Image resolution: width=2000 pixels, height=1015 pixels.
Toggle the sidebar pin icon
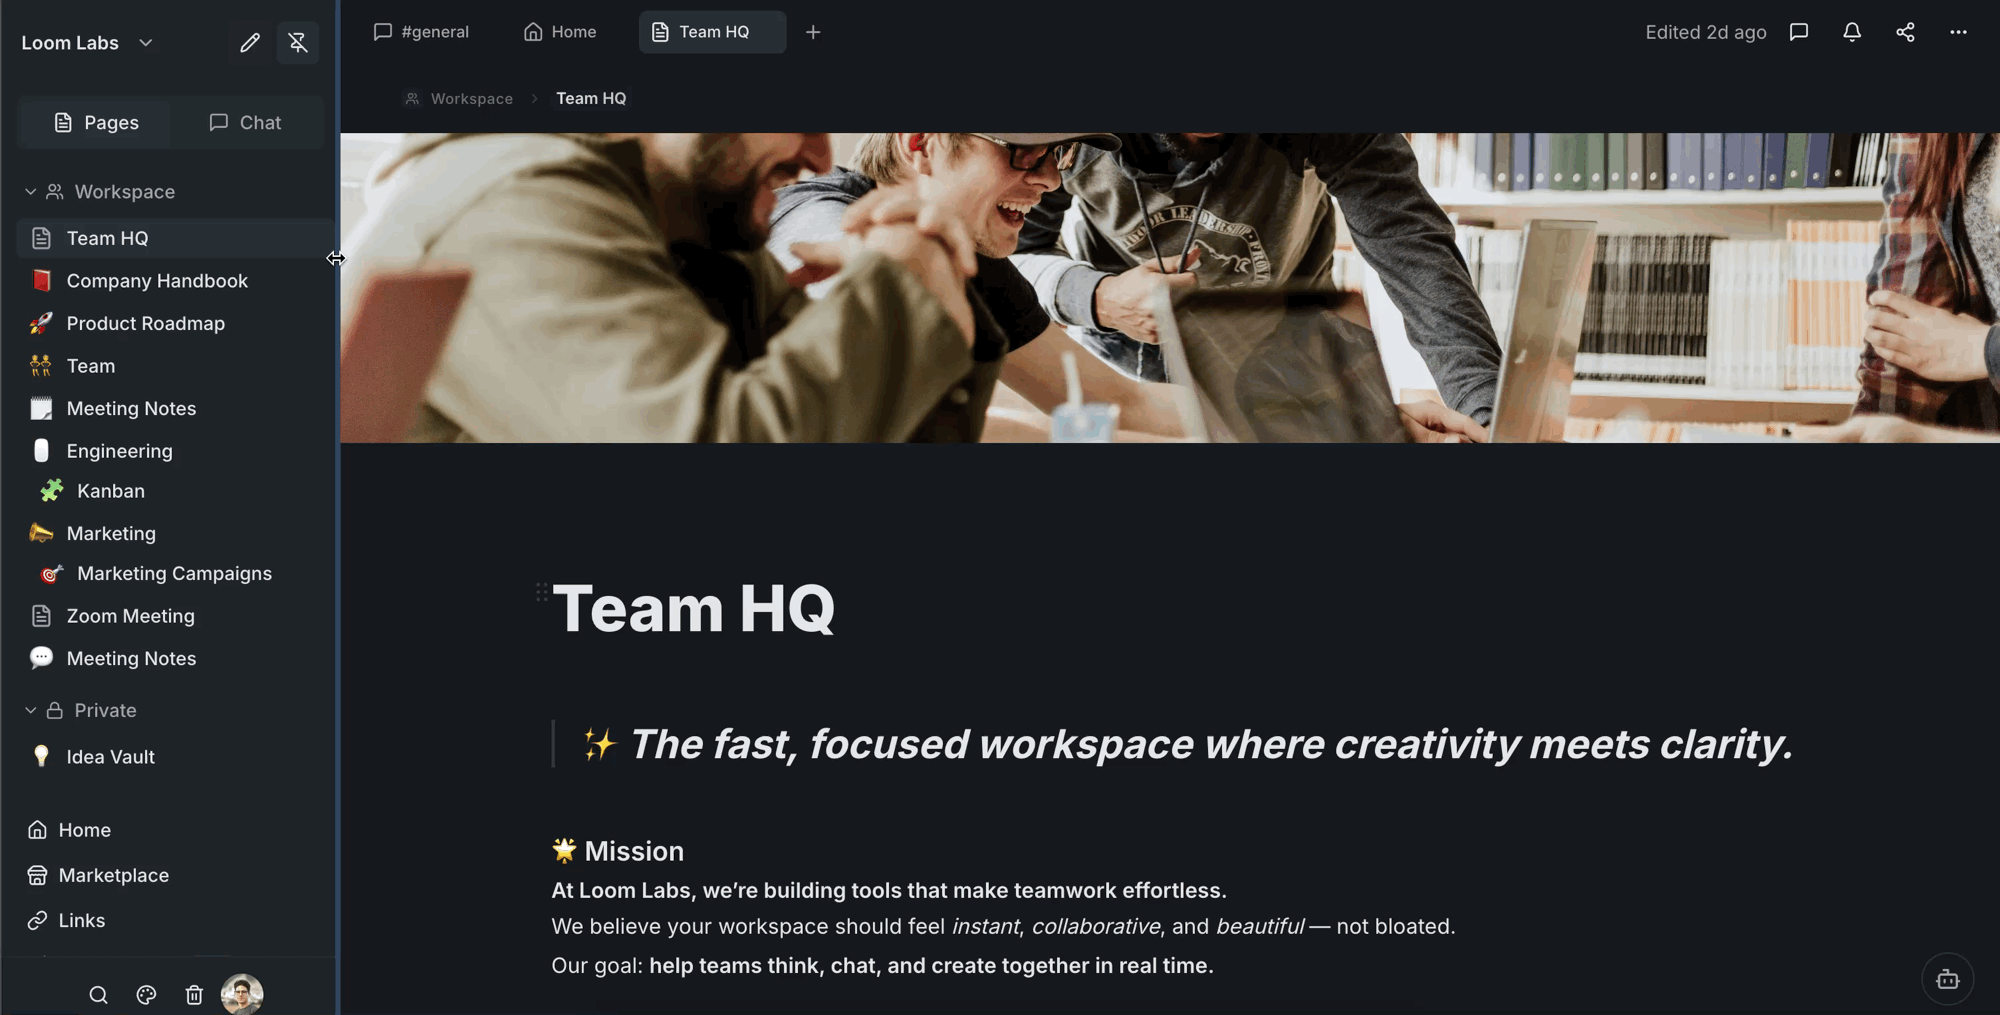point(298,42)
